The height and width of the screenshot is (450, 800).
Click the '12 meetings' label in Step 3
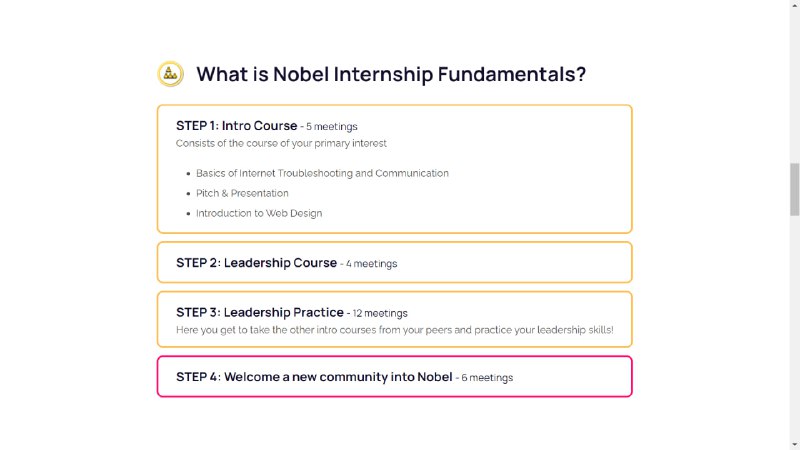[x=380, y=313]
